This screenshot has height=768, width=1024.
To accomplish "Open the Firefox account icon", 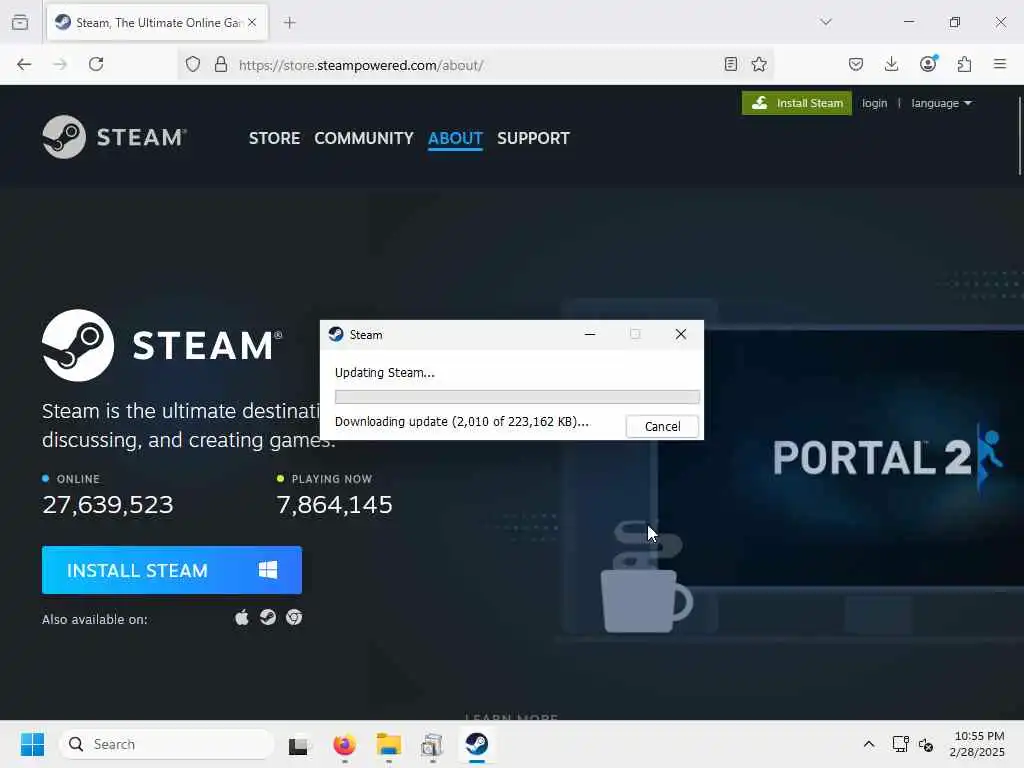I will pyautogui.click(x=928, y=63).
